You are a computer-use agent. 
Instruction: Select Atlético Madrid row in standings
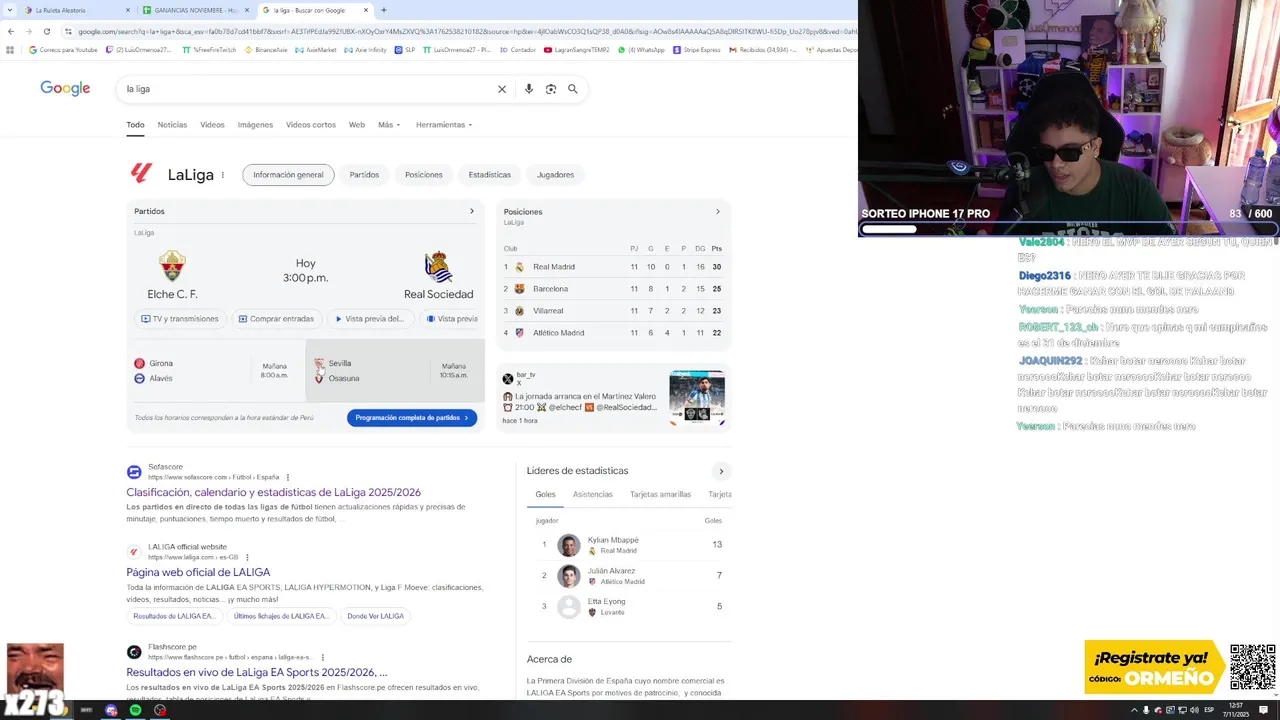tap(613, 333)
